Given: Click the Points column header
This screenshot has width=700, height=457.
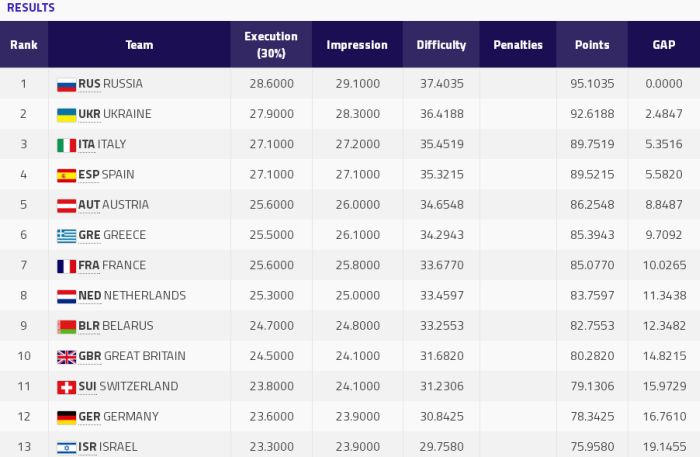Looking at the screenshot, I should pyautogui.click(x=592, y=45).
